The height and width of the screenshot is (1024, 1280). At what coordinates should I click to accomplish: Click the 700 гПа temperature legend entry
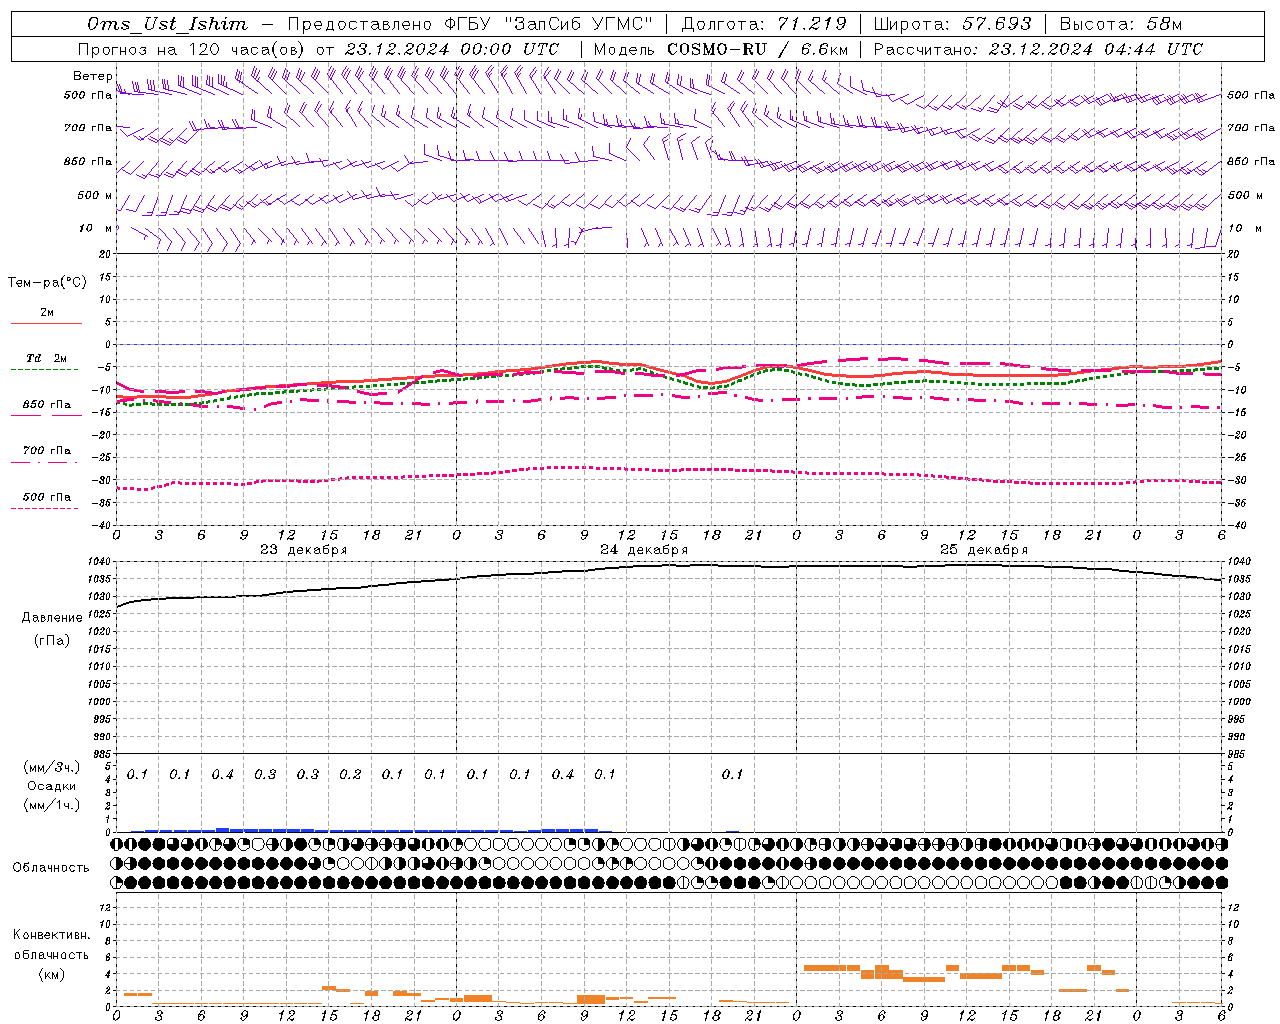47,450
